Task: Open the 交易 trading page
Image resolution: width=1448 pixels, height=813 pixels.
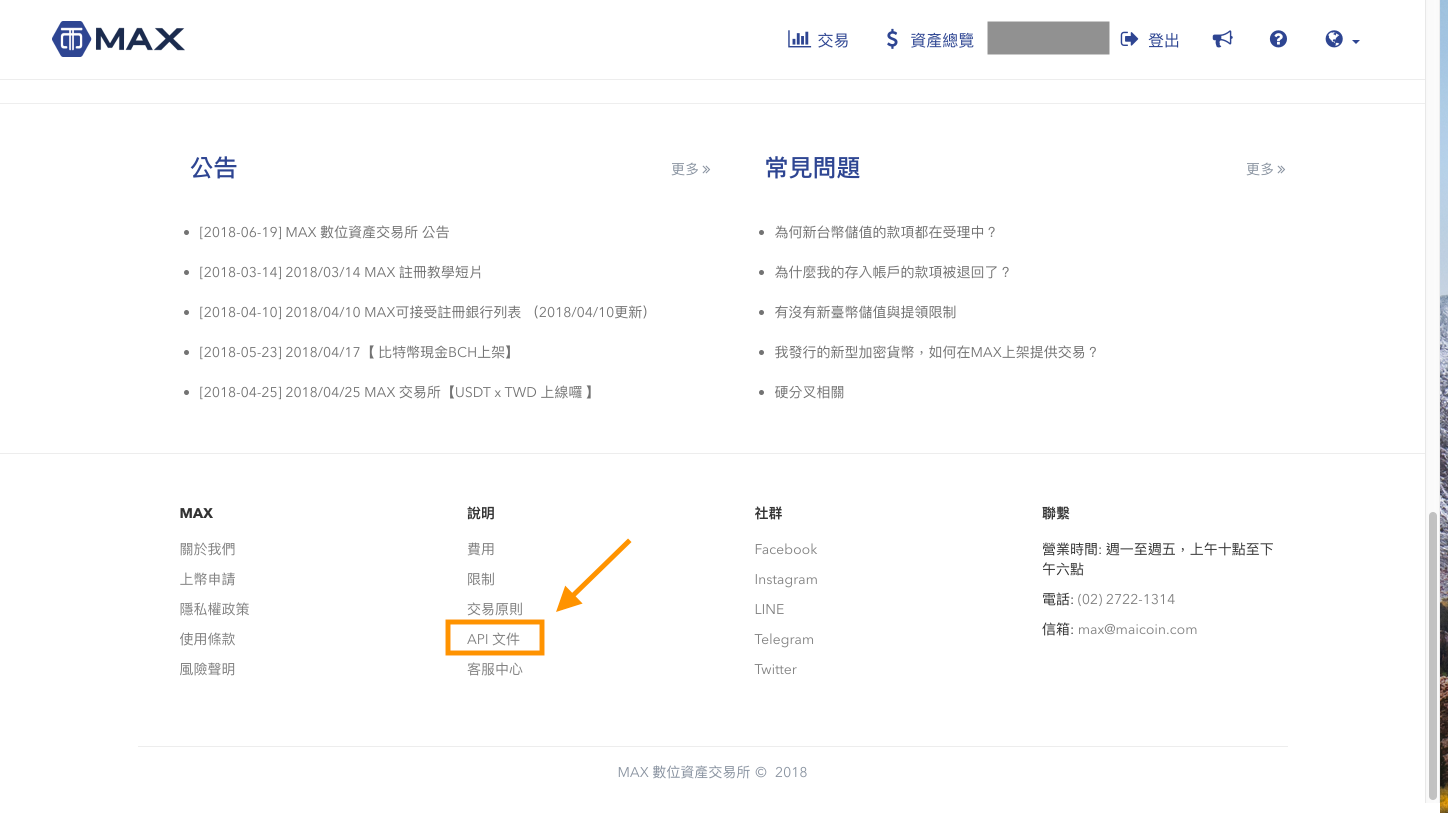Action: [x=818, y=40]
